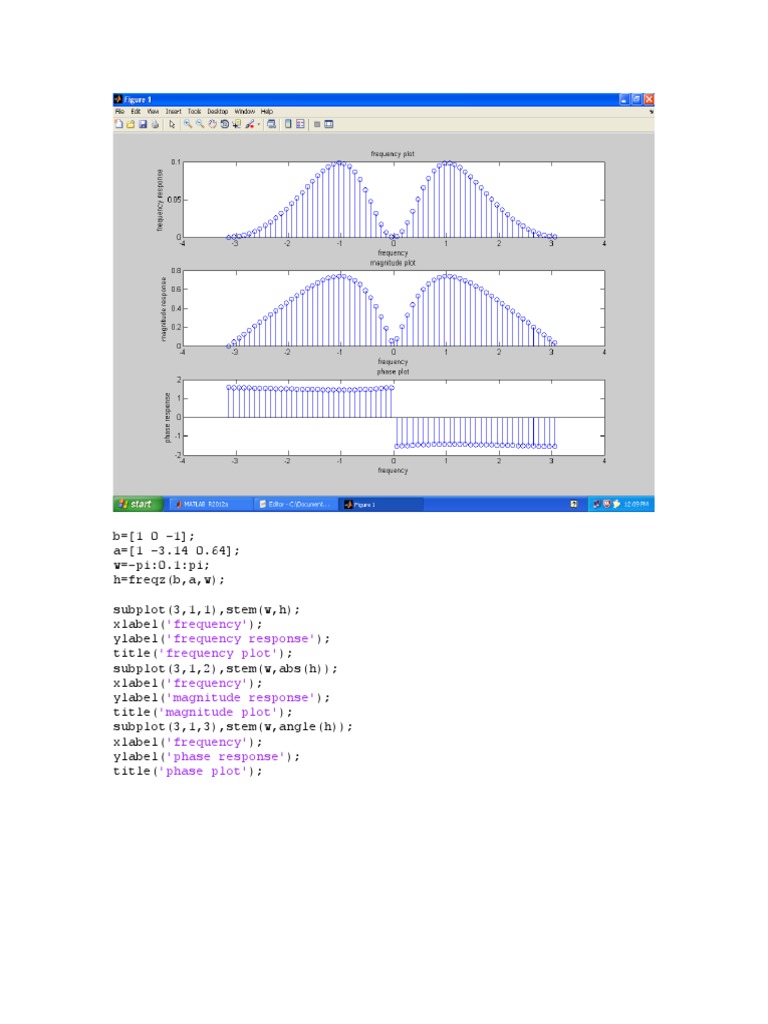The width and height of the screenshot is (768, 1024).
Task: Minimize the Figure 1 window
Action: point(624,99)
